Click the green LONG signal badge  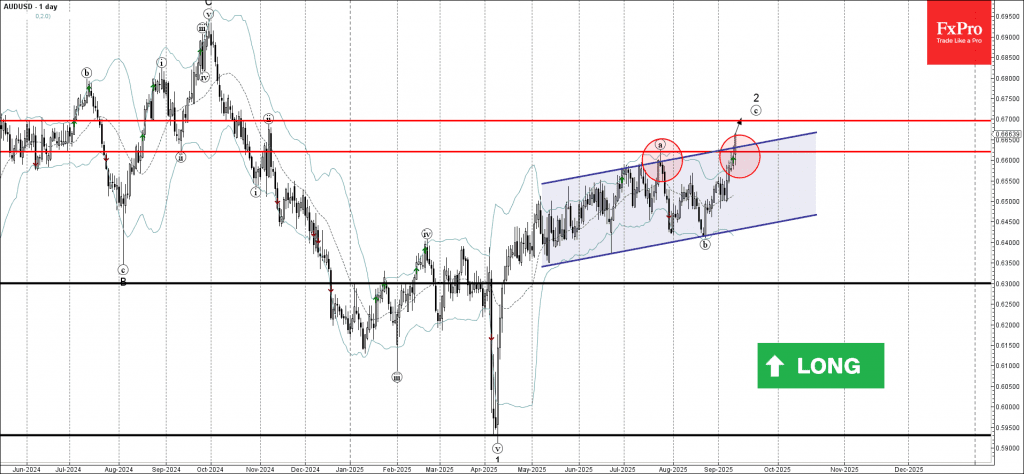coord(820,366)
